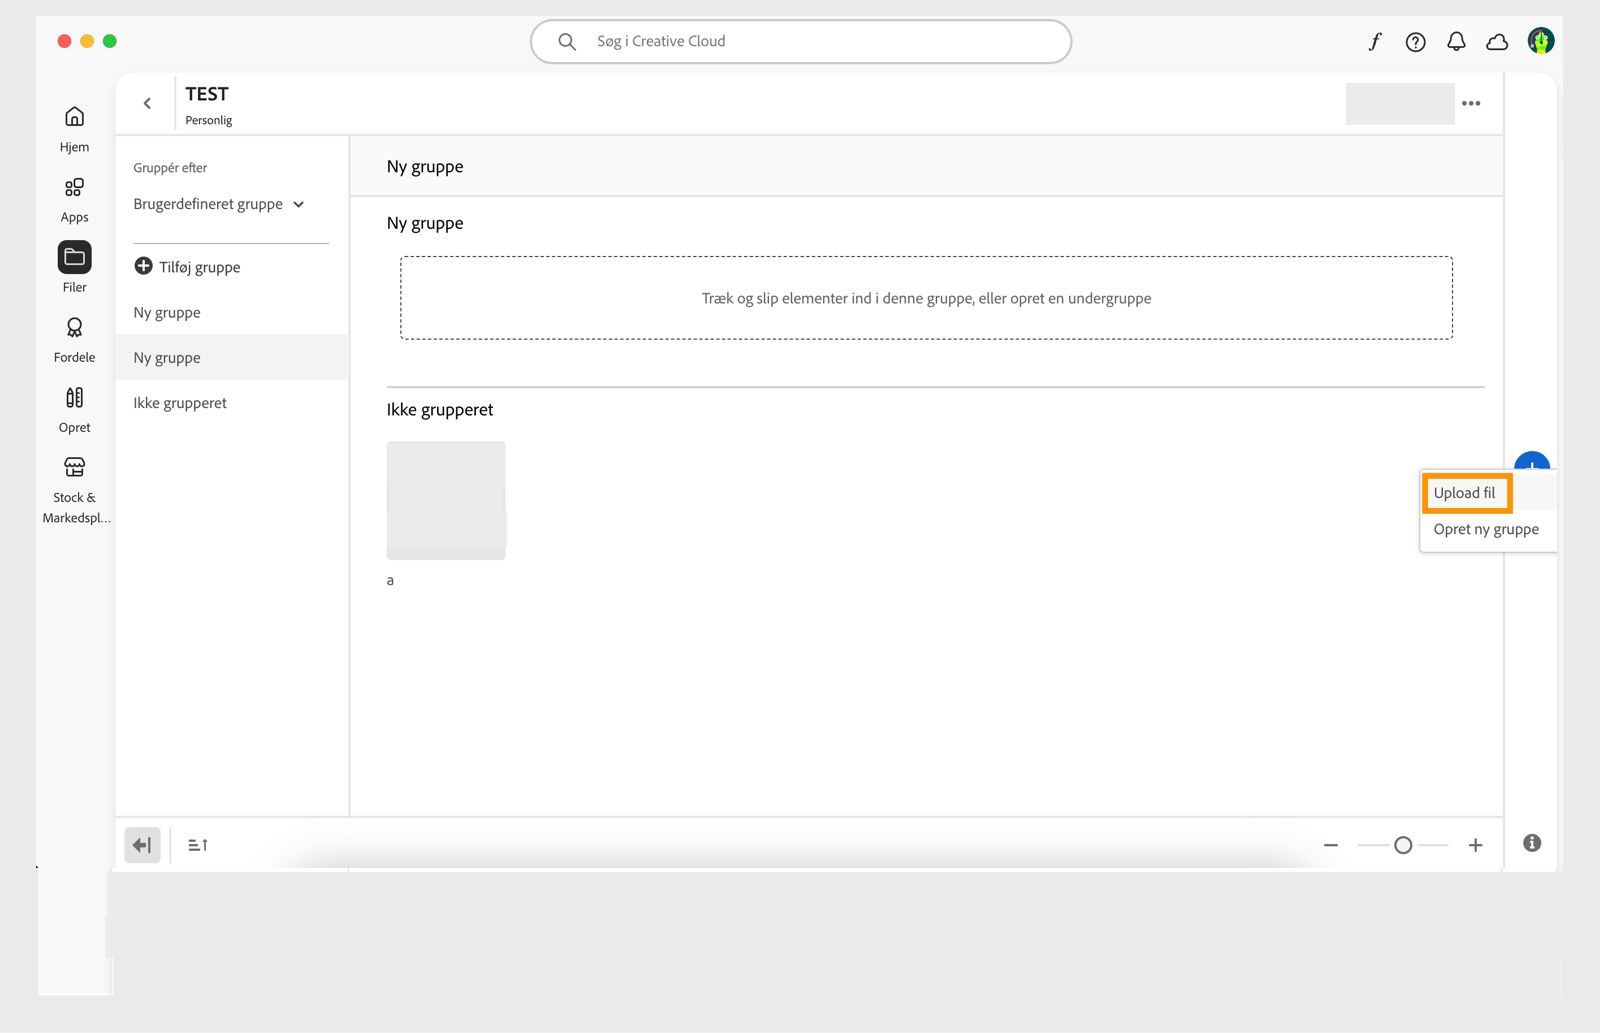Viewport: 1600px width, 1033px height.
Task: Go back with the left chevron
Action: (x=147, y=103)
